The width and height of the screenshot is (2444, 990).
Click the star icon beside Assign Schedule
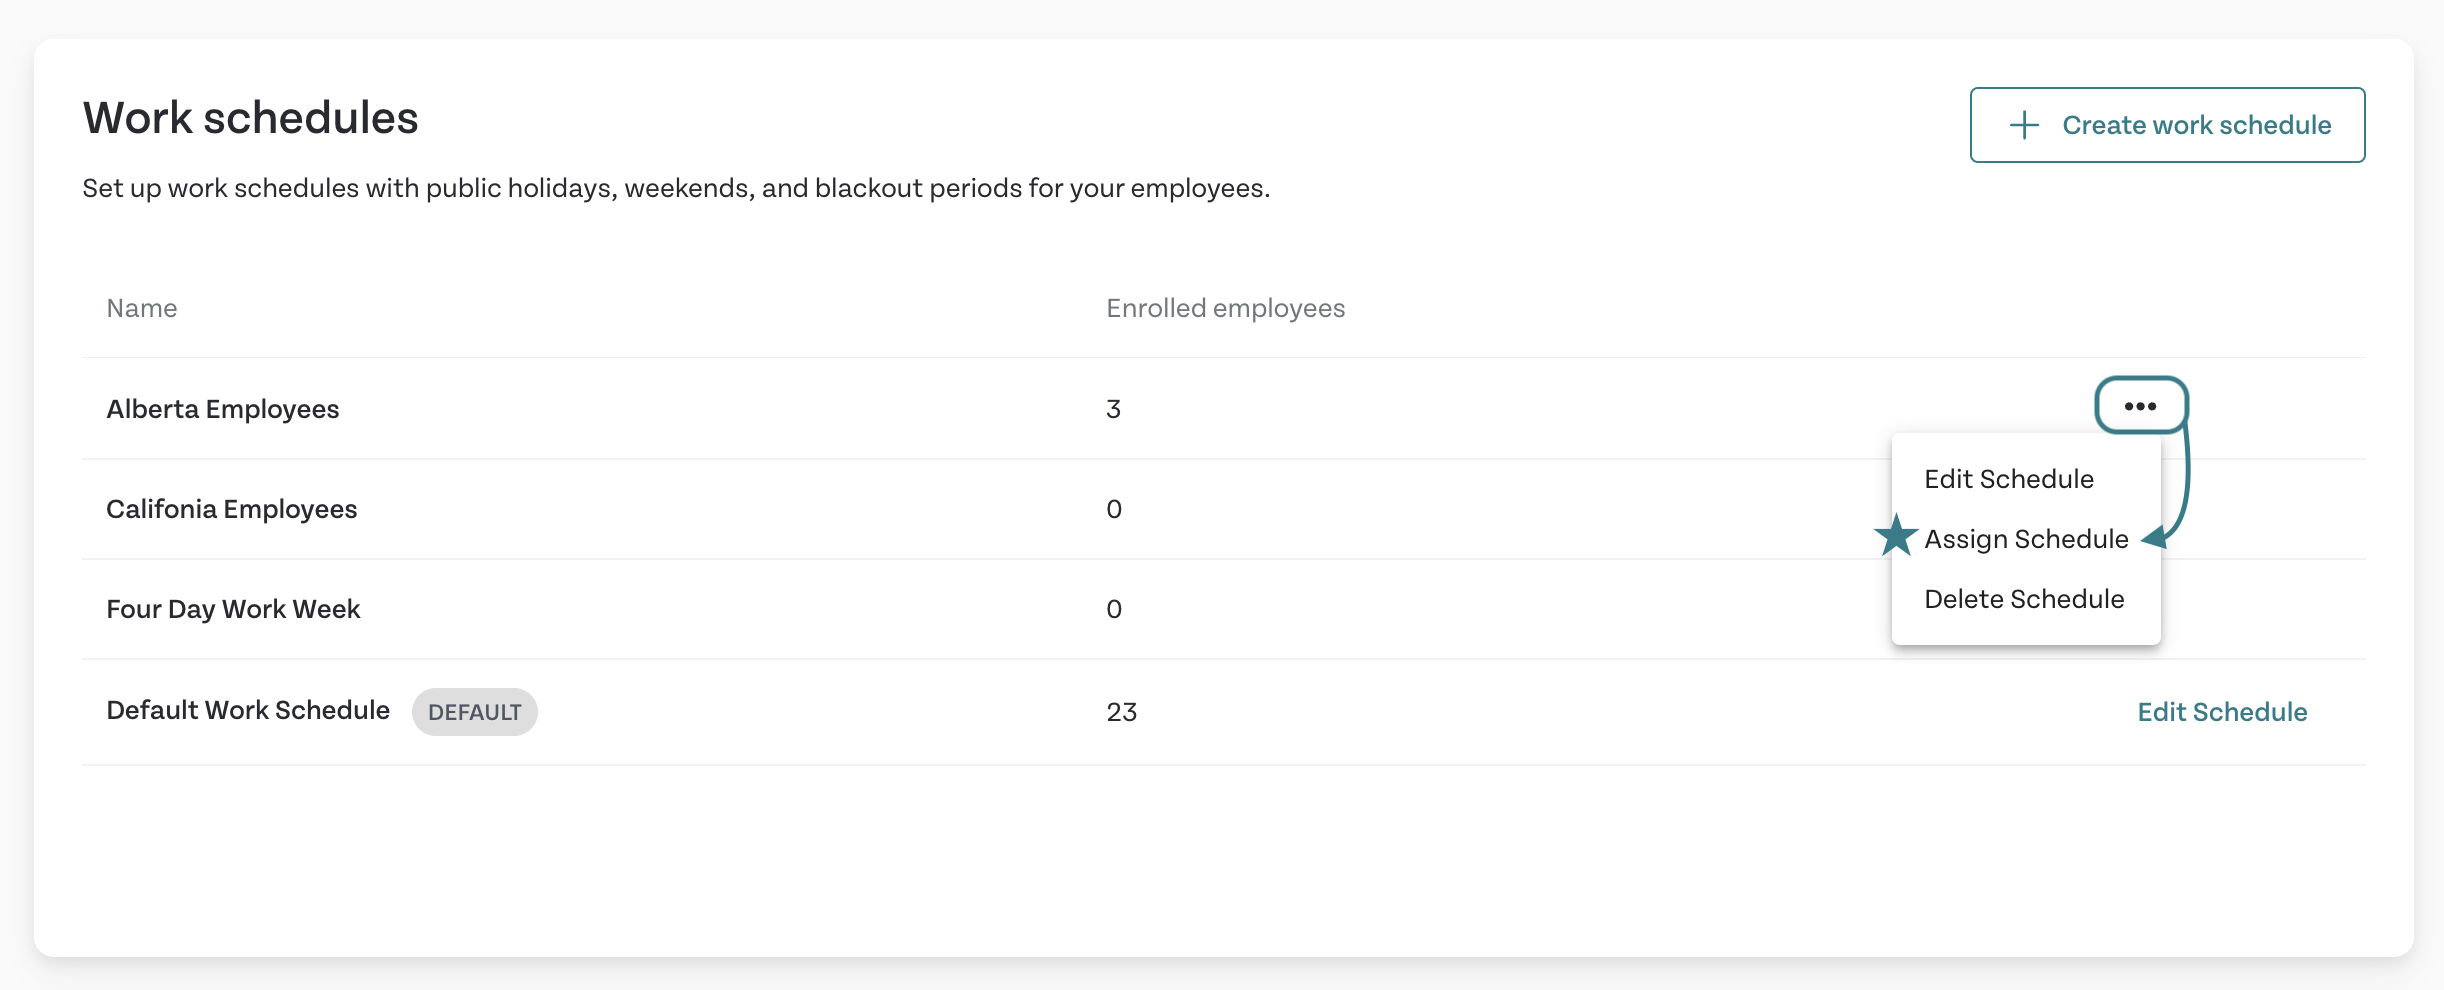1896,536
